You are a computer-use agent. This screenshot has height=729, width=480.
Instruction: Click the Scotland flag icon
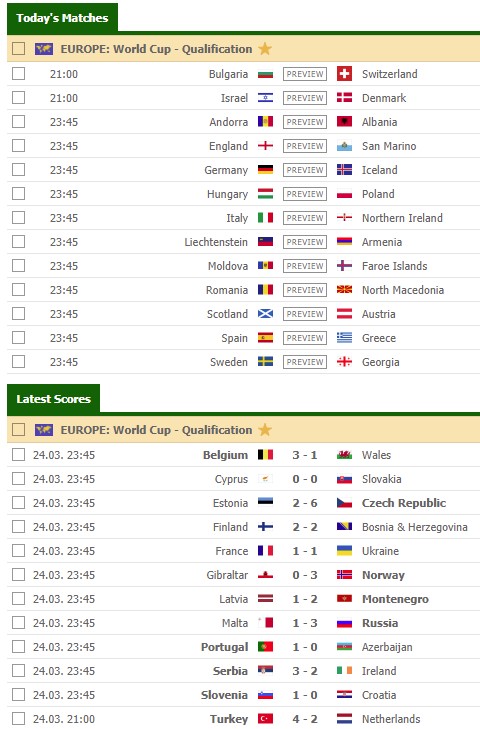pyautogui.click(x=266, y=314)
